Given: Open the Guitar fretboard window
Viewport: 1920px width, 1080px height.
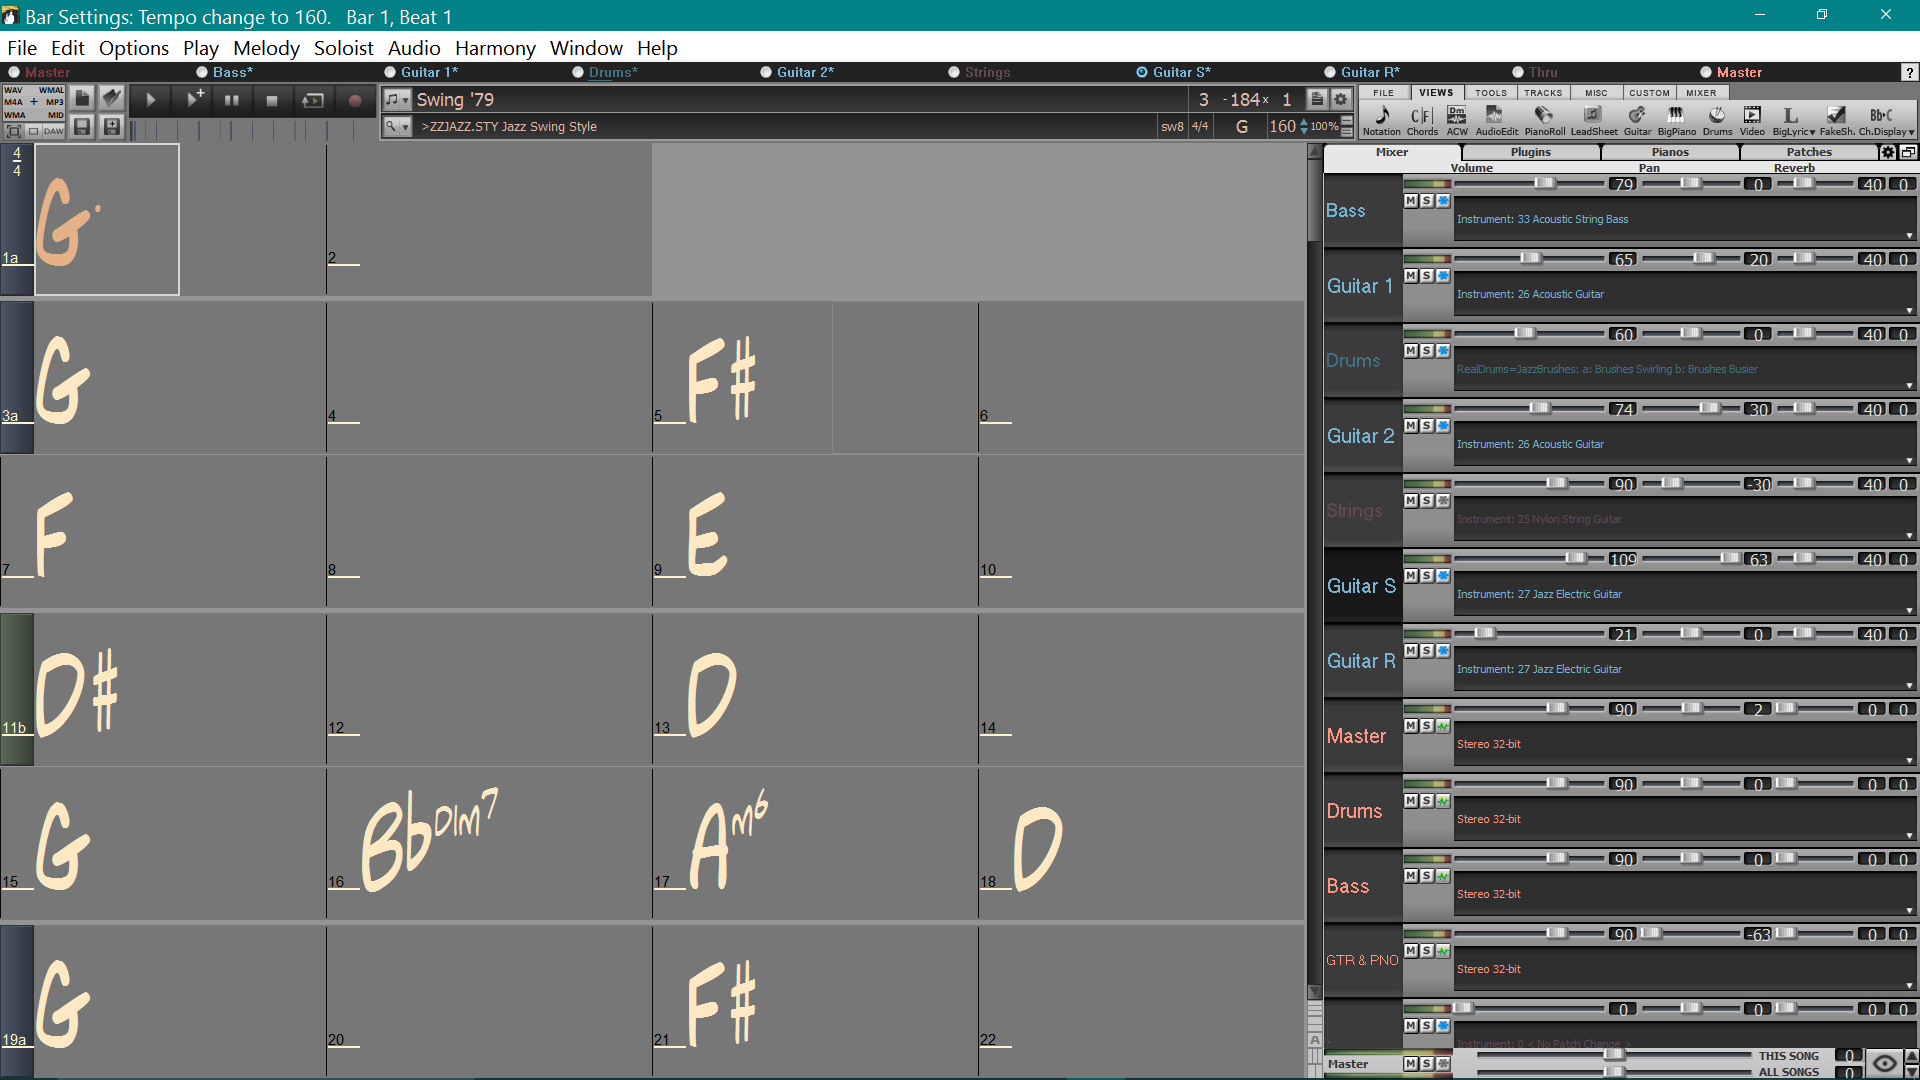Looking at the screenshot, I should pyautogui.click(x=1637, y=120).
